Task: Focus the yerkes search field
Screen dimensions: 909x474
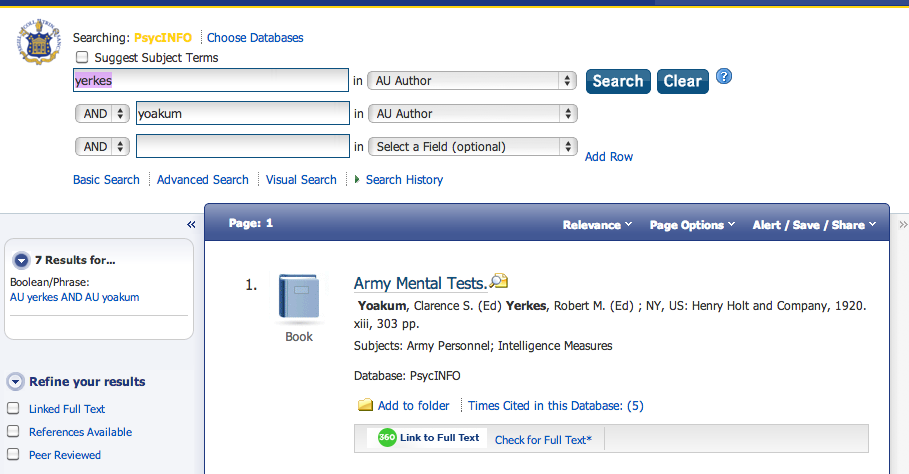Action: [x=211, y=81]
